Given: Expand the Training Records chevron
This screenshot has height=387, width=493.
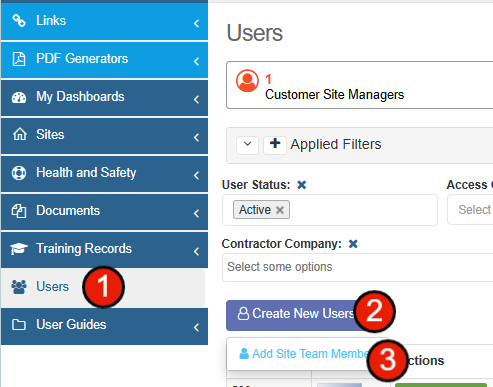Looking at the screenshot, I should 196,251.
